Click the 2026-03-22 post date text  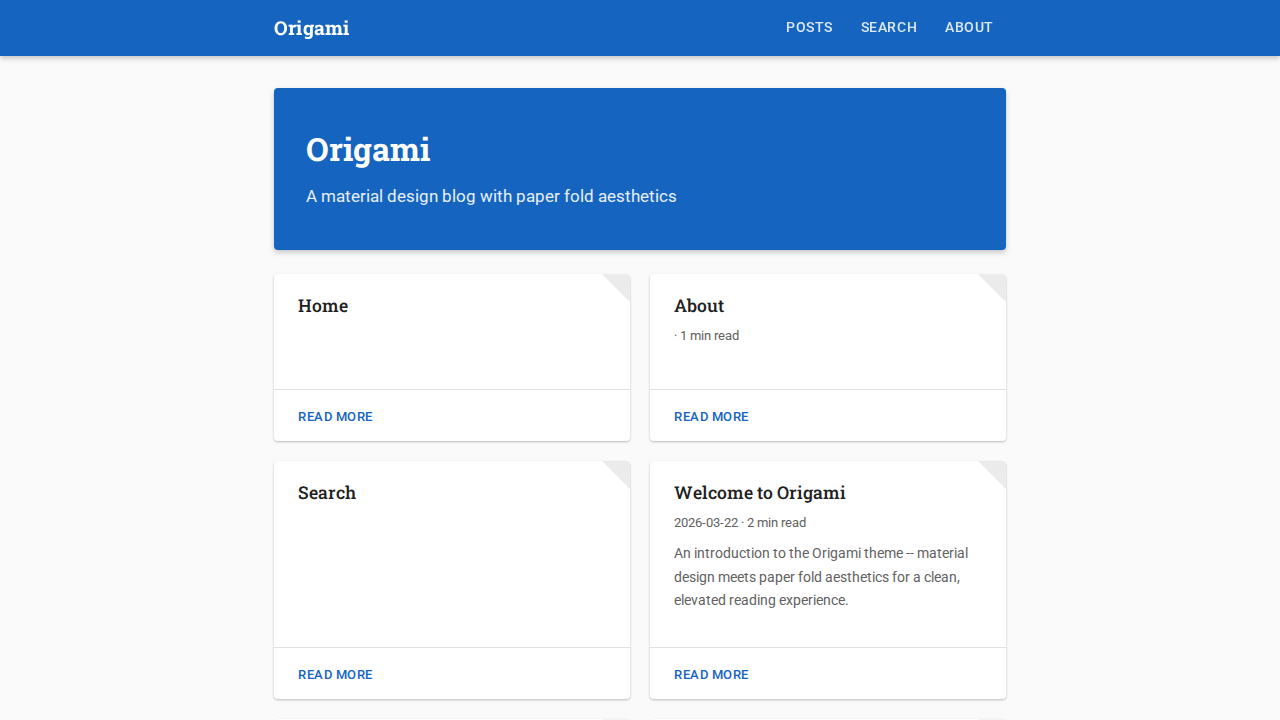coord(705,523)
